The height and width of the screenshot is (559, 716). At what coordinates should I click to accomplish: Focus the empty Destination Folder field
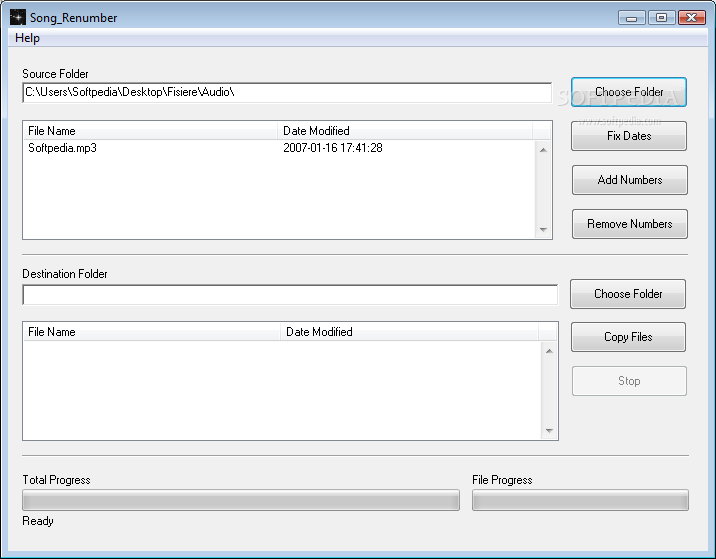tap(290, 295)
